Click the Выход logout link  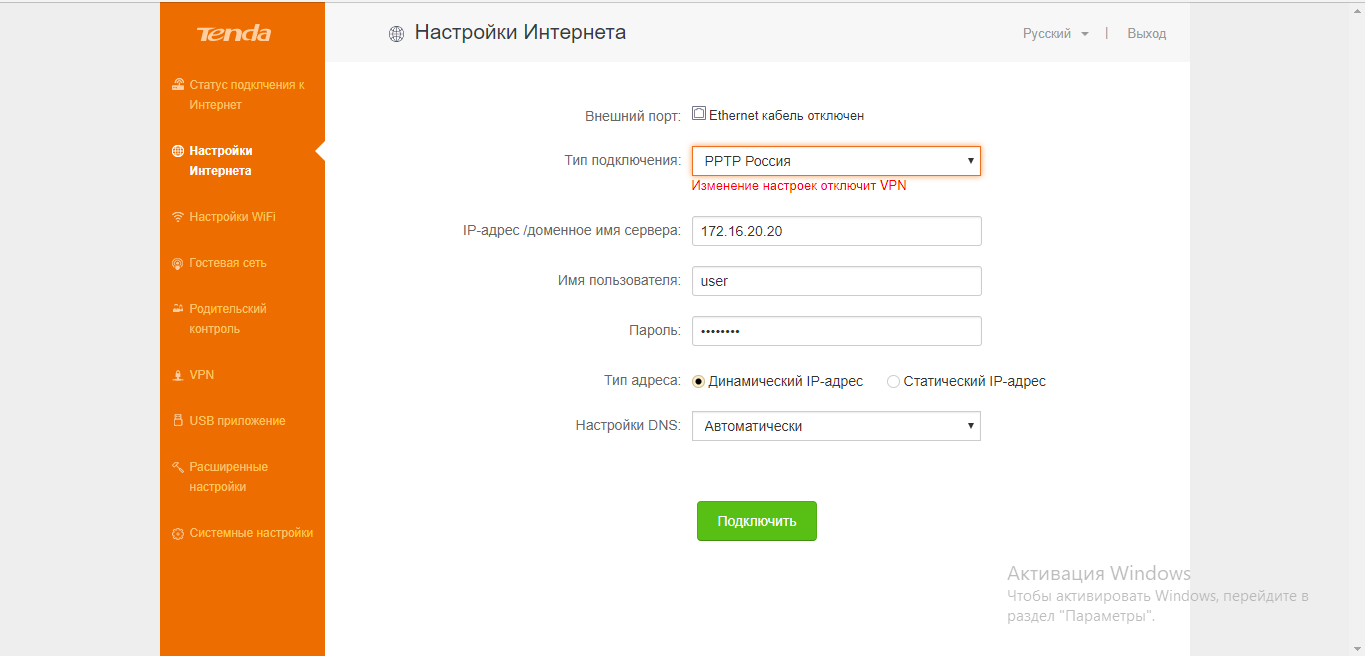(1147, 34)
